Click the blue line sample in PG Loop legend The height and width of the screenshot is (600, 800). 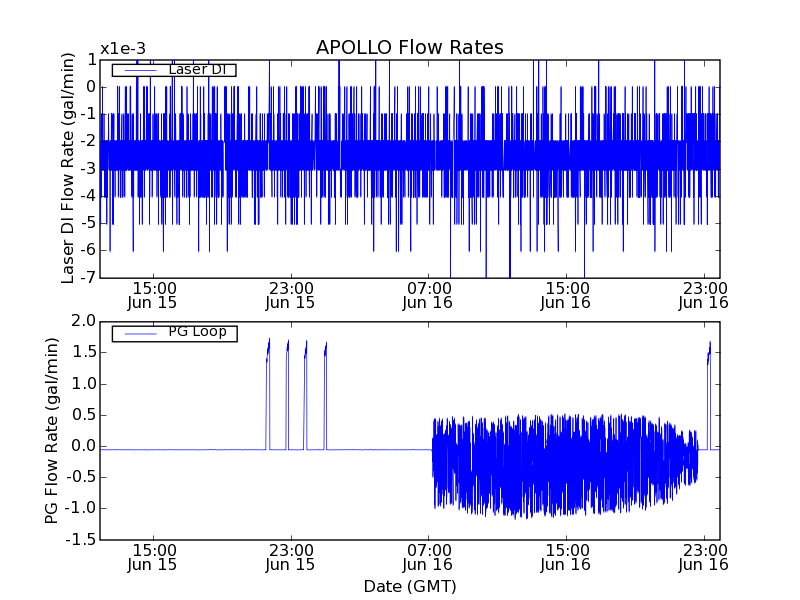tap(135, 332)
